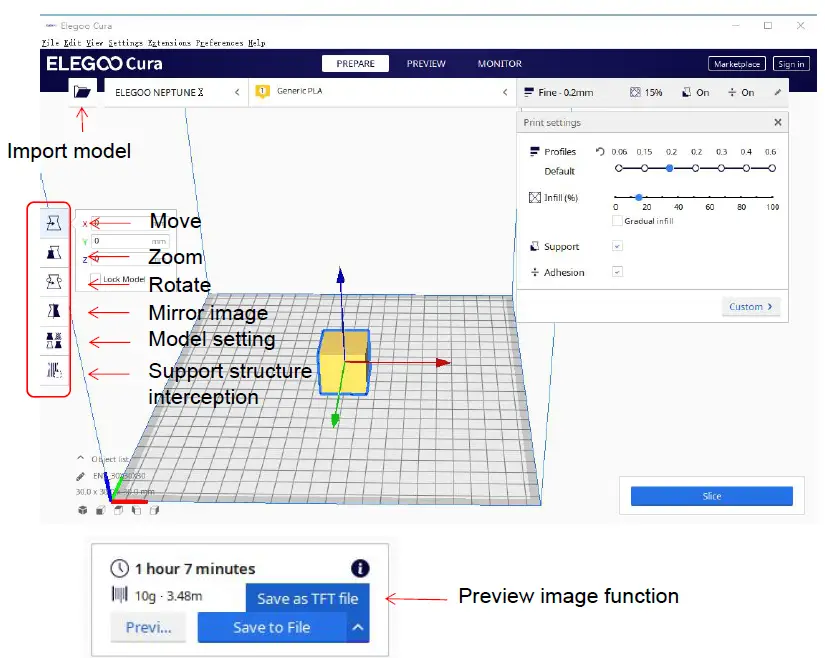The width and height of the screenshot is (825, 658).
Task: Click the Save to File button
Action: coord(272,627)
